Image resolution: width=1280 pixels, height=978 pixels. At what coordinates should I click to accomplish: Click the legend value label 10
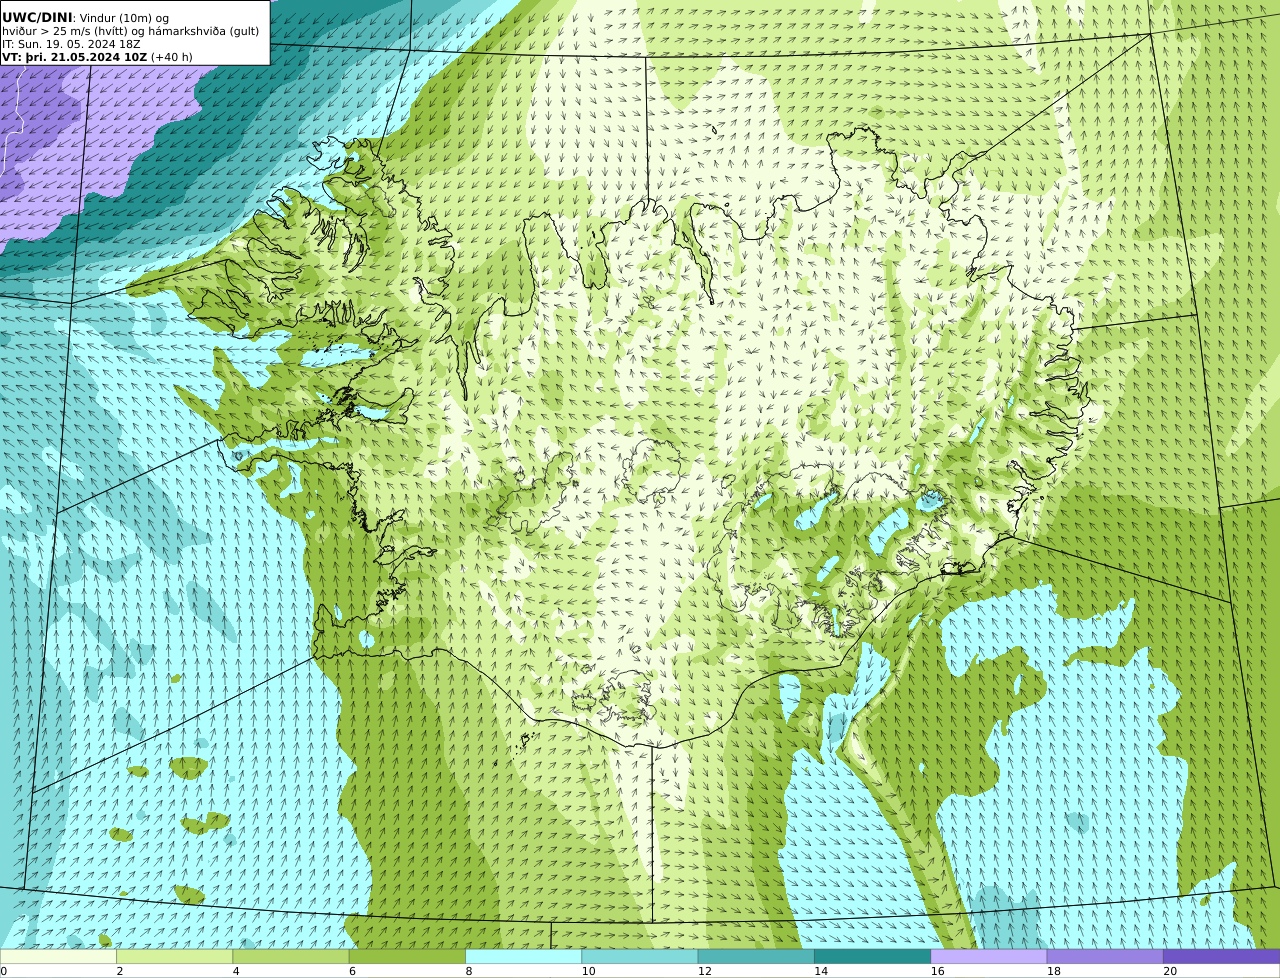click(588, 971)
